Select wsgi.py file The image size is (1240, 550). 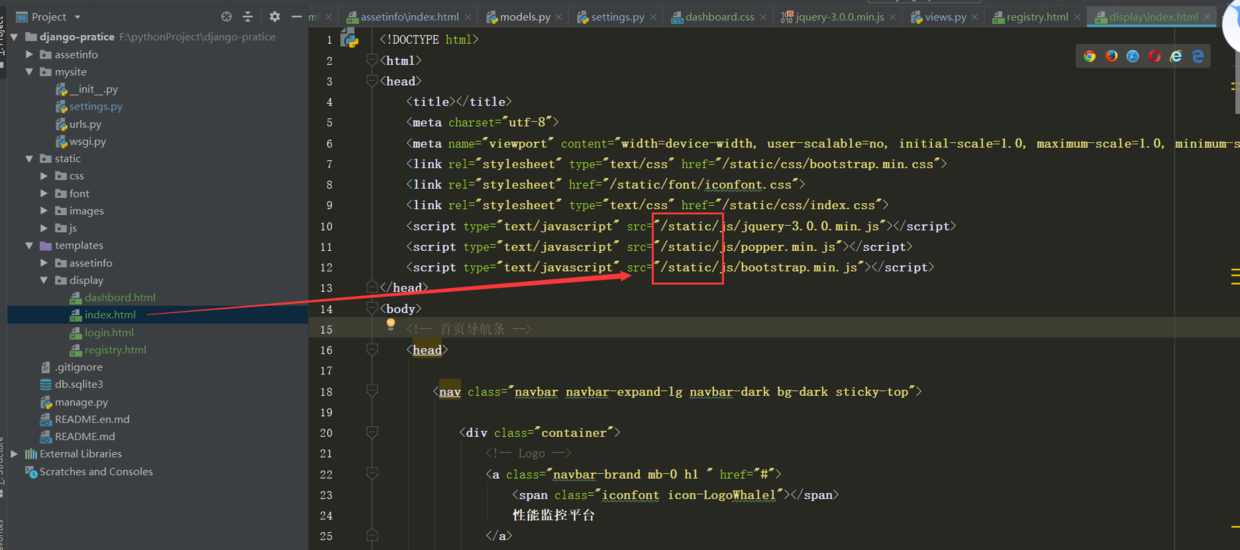point(87,142)
